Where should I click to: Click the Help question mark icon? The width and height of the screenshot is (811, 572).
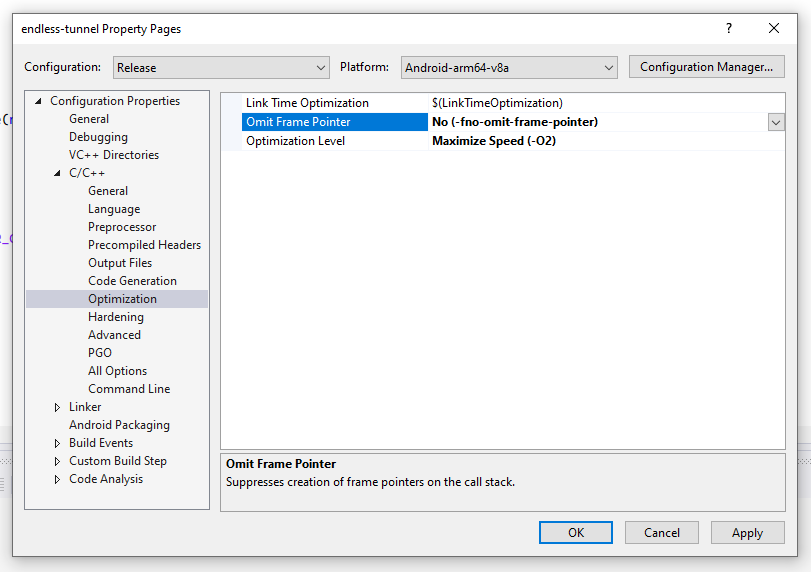pyautogui.click(x=728, y=29)
